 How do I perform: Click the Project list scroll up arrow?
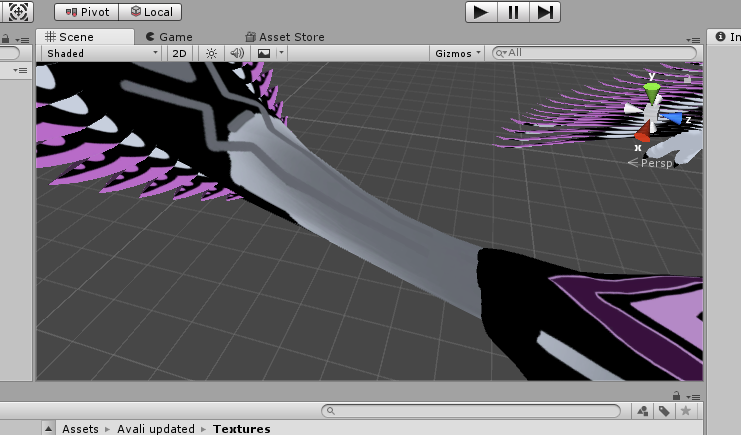48,429
